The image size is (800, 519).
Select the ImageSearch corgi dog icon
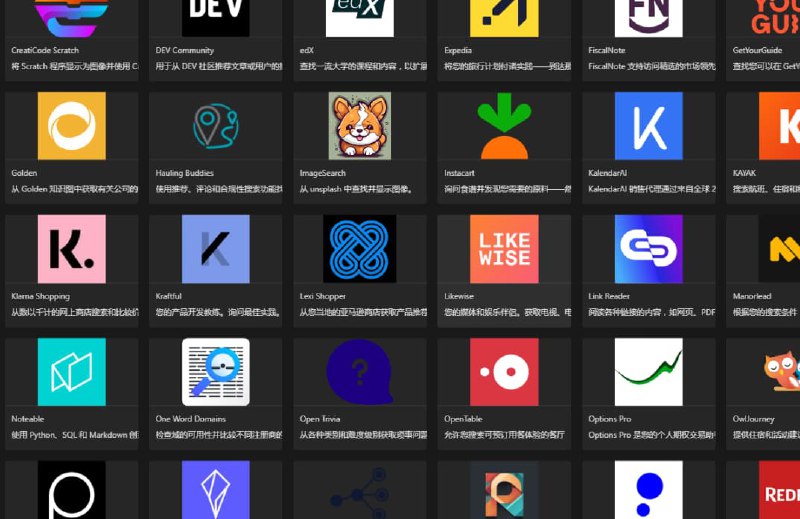359,126
